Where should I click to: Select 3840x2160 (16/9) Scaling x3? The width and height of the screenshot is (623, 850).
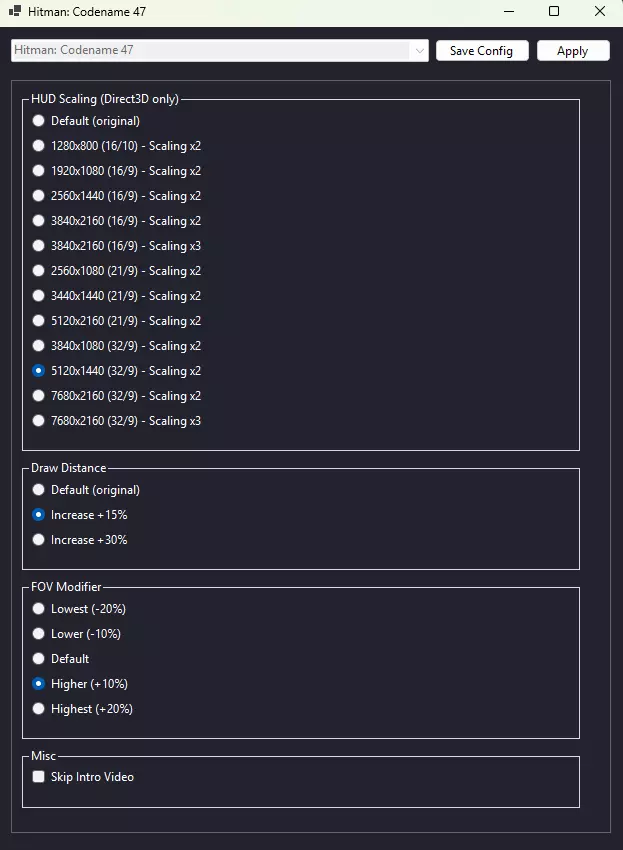tap(39, 246)
